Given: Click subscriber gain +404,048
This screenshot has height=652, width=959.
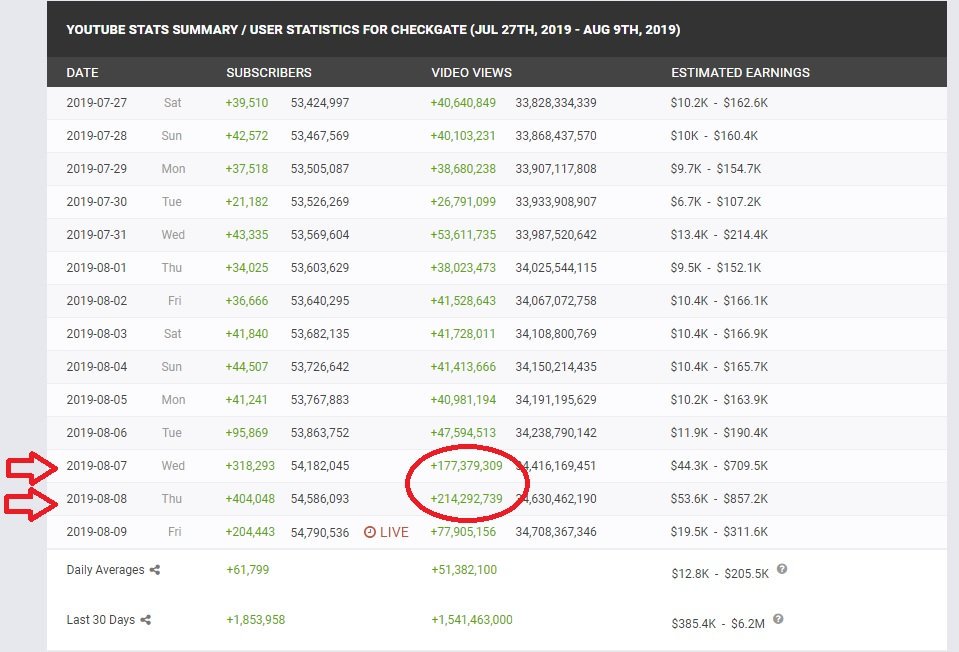Looking at the screenshot, I should [x=250, y=499].
